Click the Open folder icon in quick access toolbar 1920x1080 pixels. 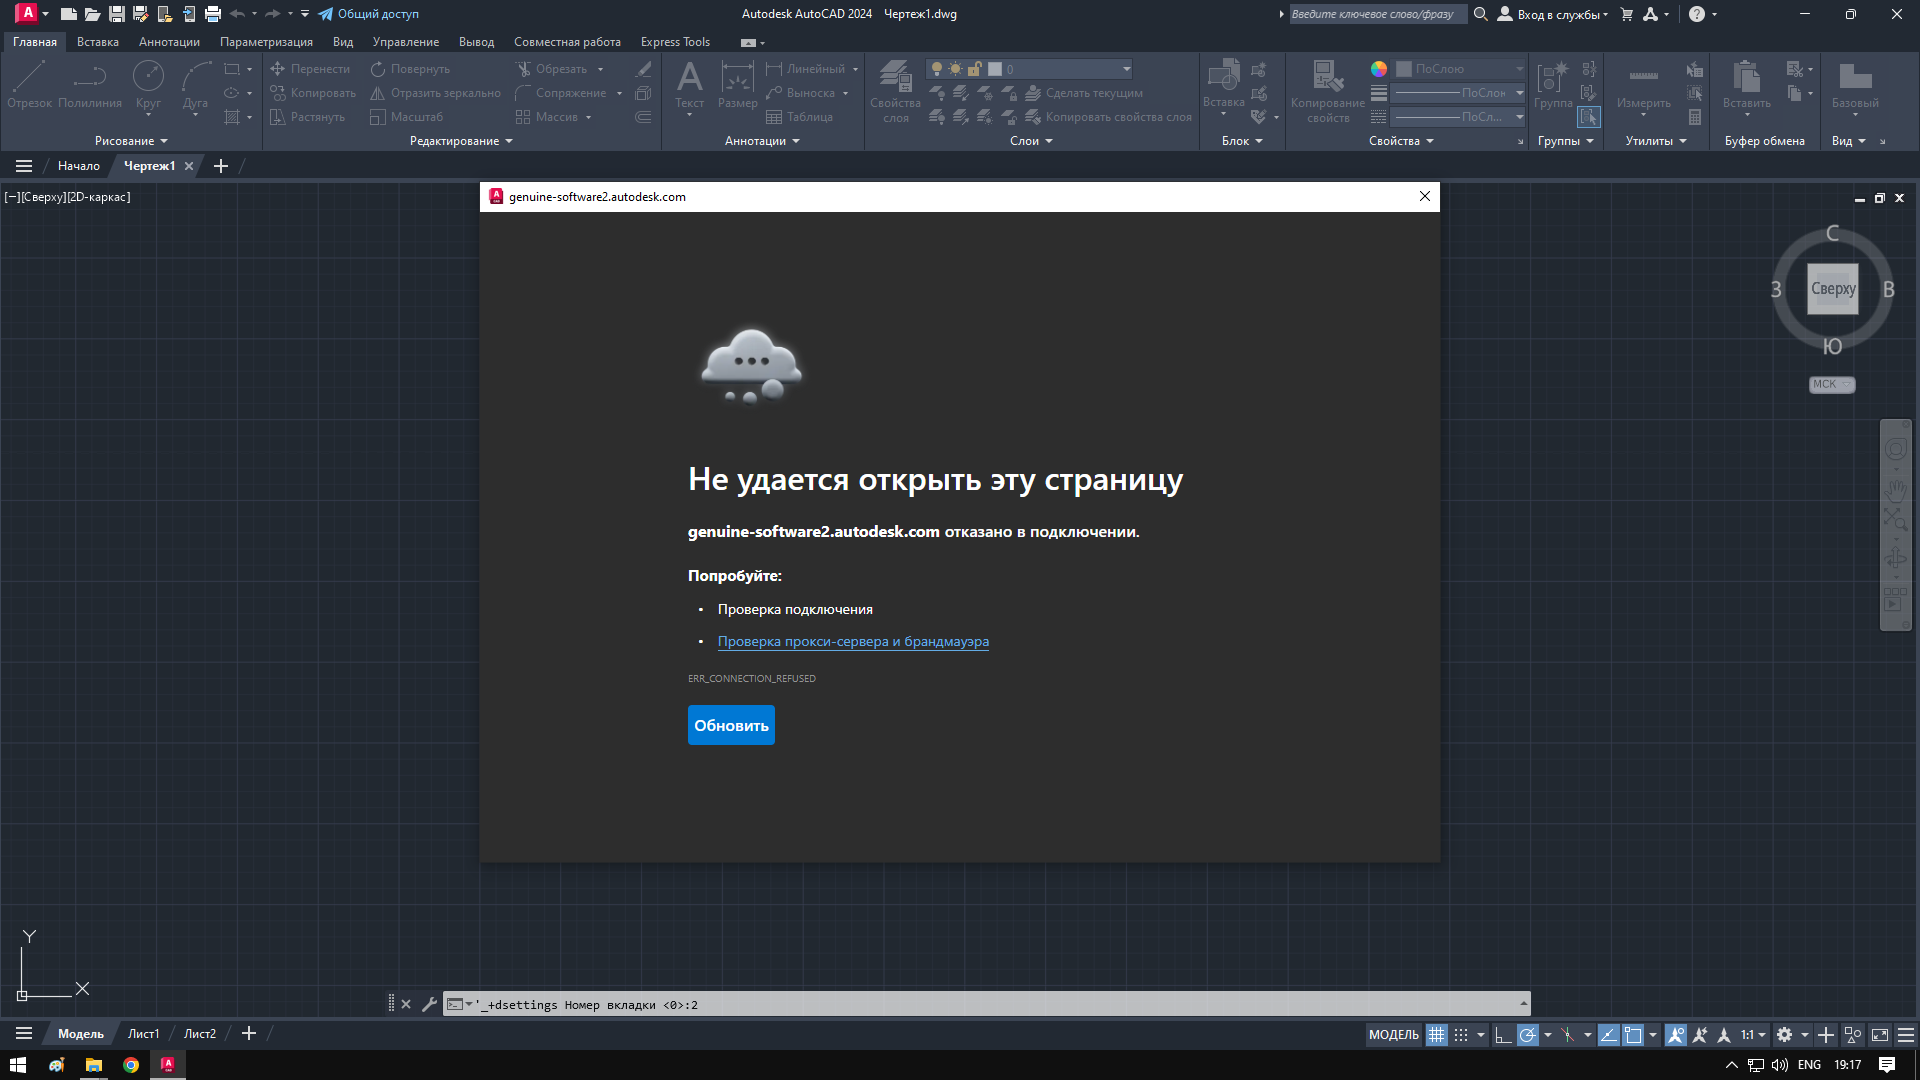pos(92,14)
